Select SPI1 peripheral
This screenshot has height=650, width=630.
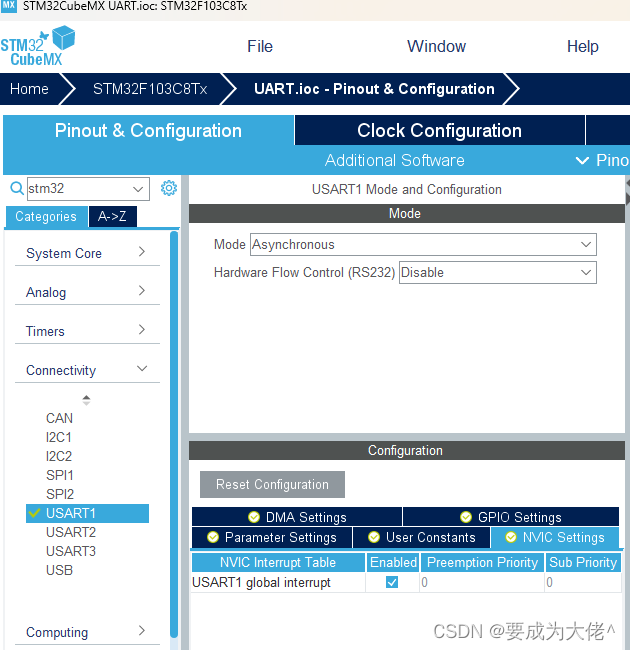(x=60, y=475)
